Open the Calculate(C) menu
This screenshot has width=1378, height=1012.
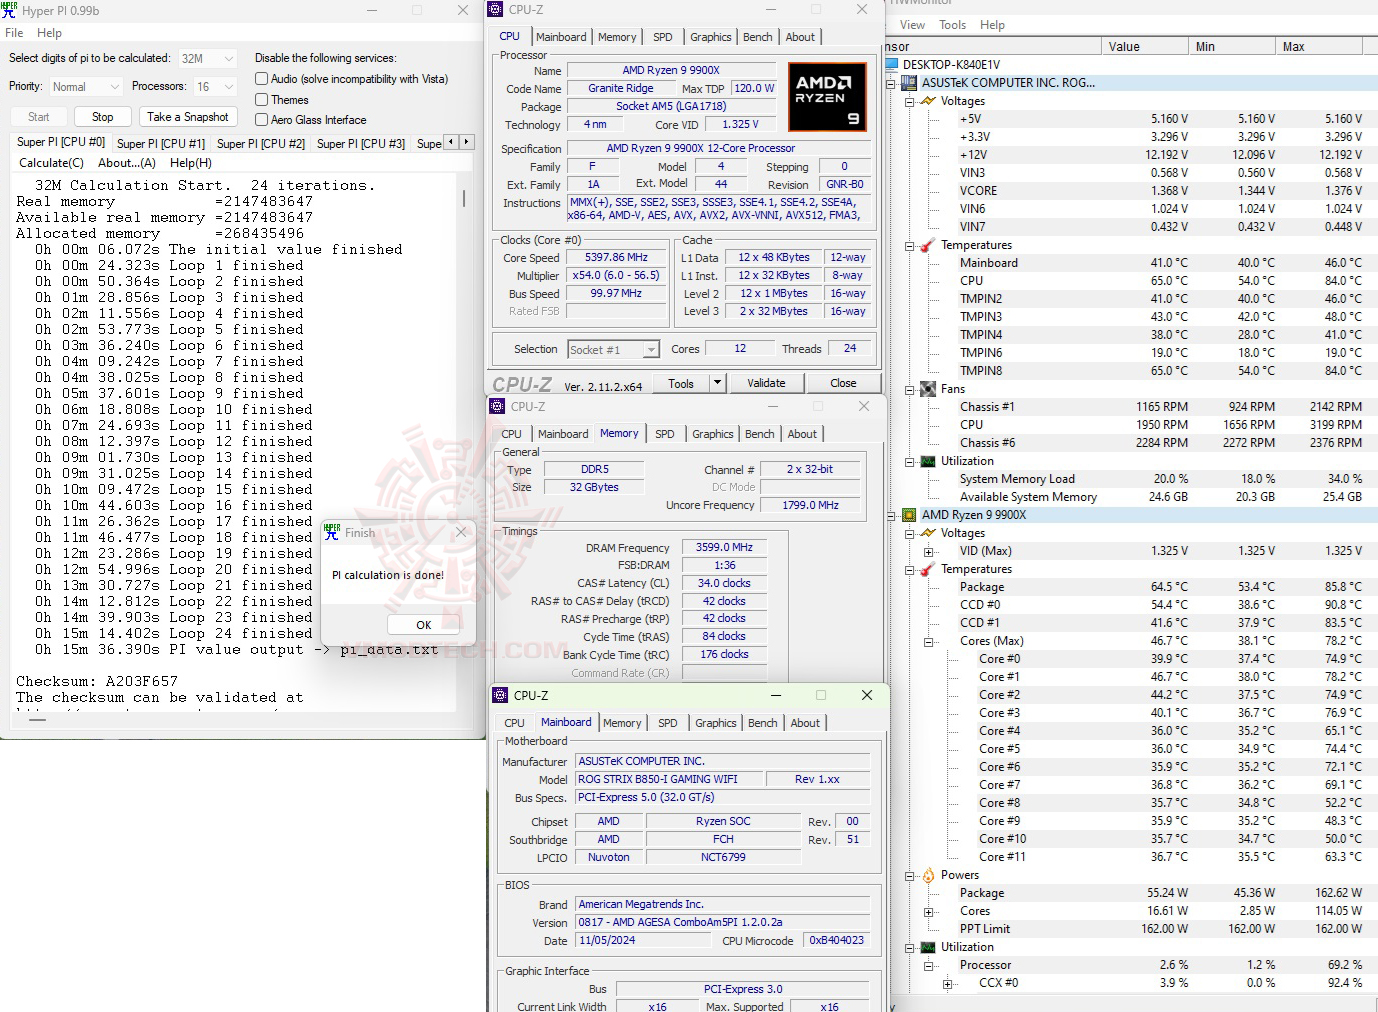pyautogui.click(x=52, y=163)
